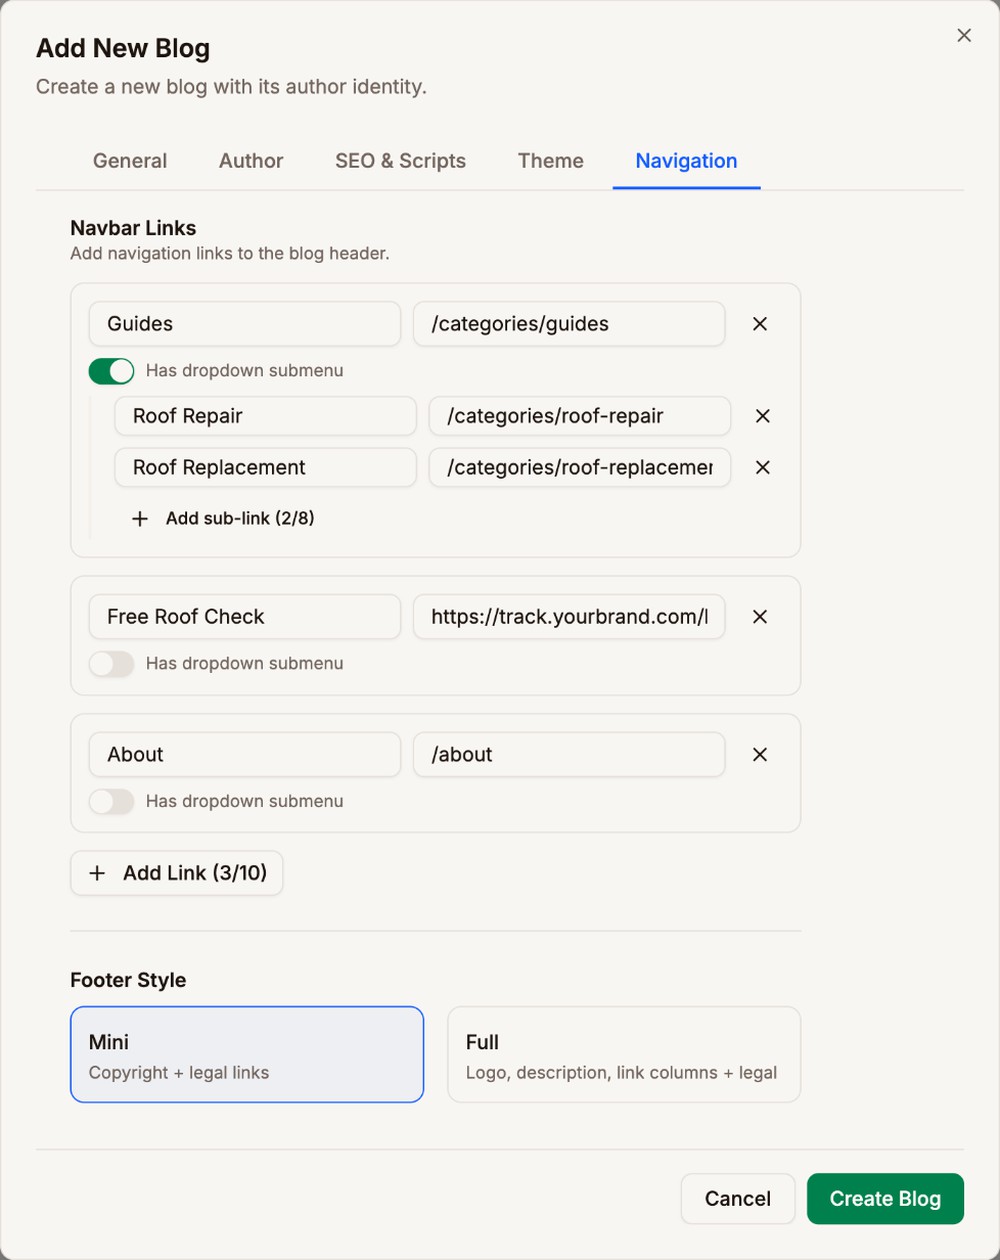Image resolution: width=1000 pixels, height=1260 pixels.
Task: Edit the roof-replacement URL field
Action: [x=580, y=467]
